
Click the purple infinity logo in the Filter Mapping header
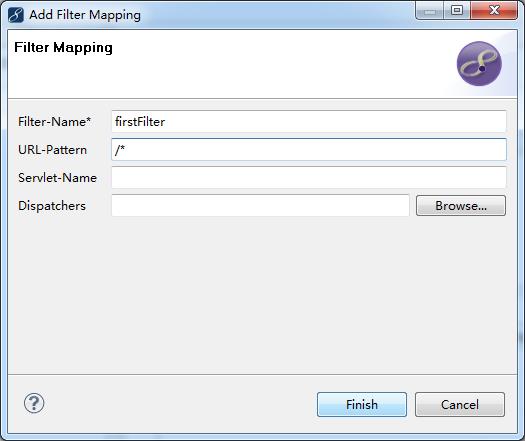tap(479, 64)
